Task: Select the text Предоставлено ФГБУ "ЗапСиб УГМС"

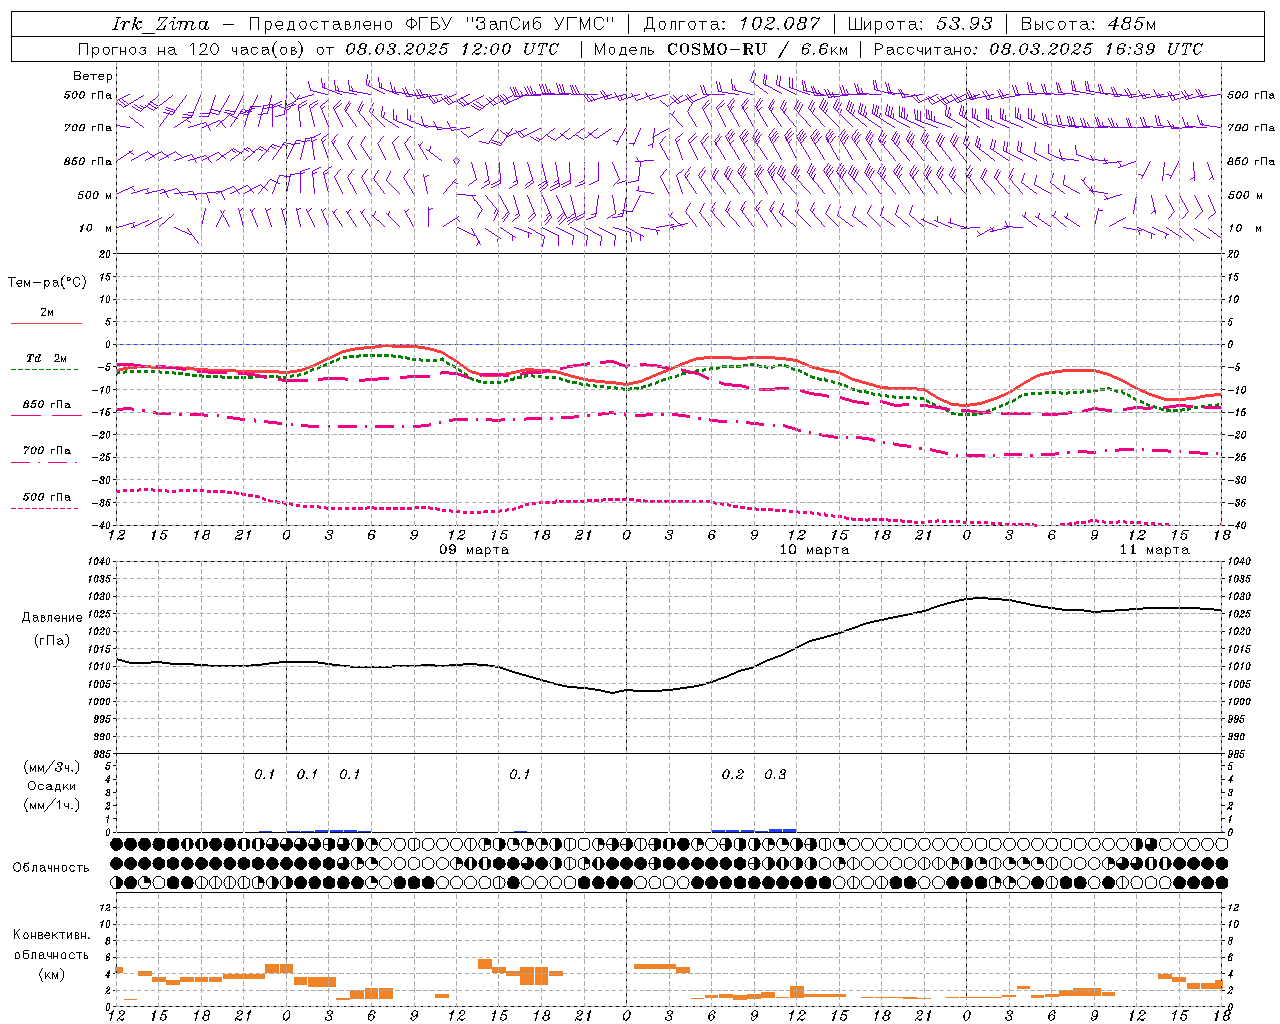Action: pos(430,24)
